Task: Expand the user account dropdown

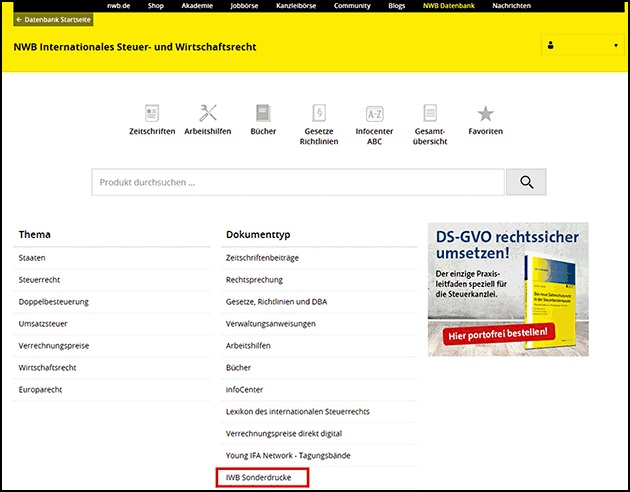Action: [x=581, y=46]
